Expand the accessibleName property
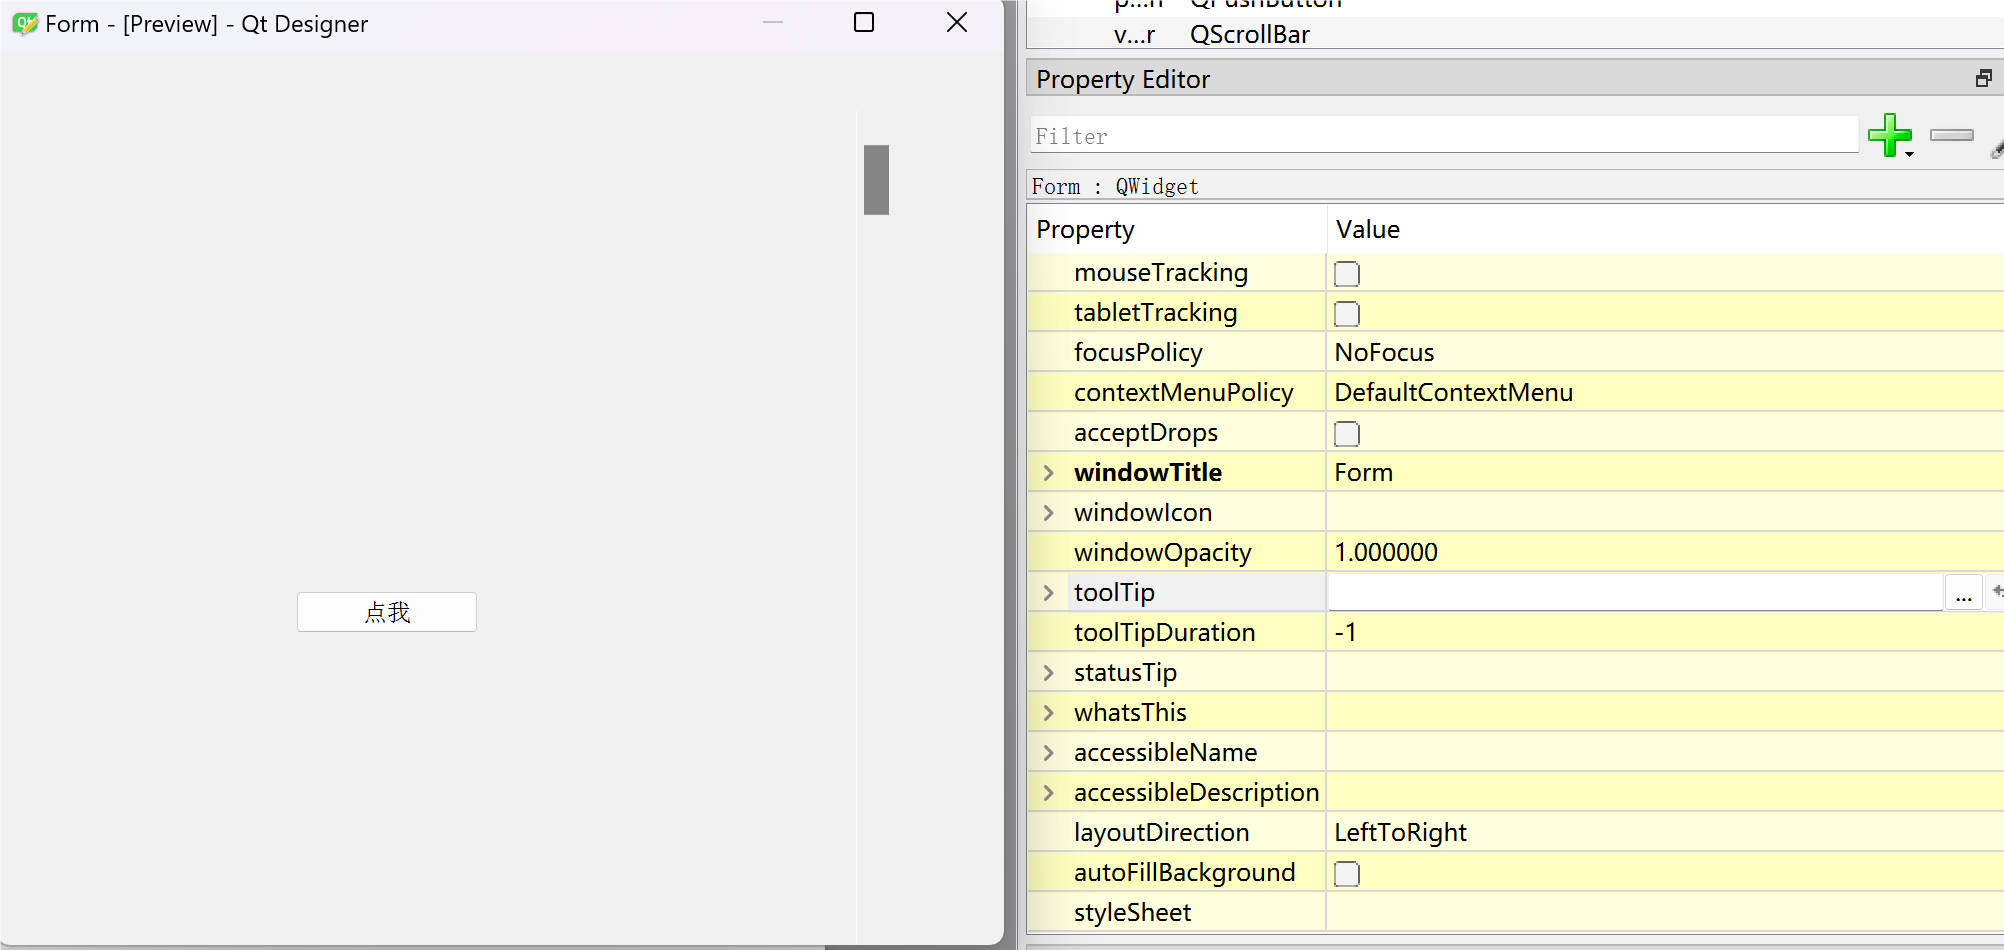2004x950 pixels. pos(1048,753)
